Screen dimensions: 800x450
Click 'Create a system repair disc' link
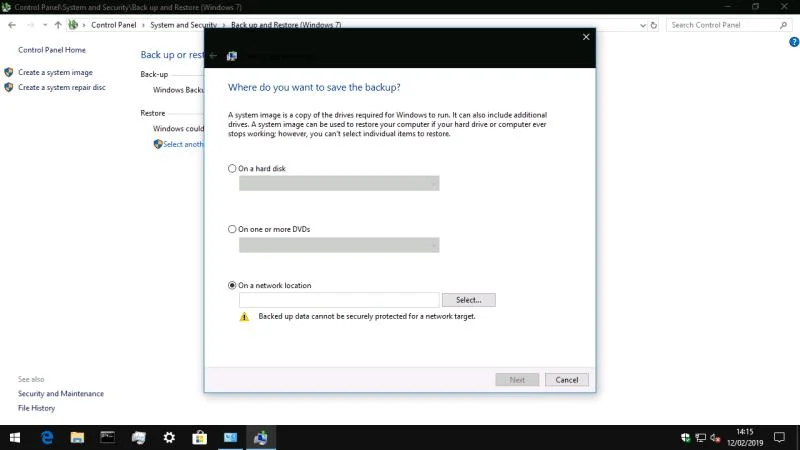click(x=62, y=87)
